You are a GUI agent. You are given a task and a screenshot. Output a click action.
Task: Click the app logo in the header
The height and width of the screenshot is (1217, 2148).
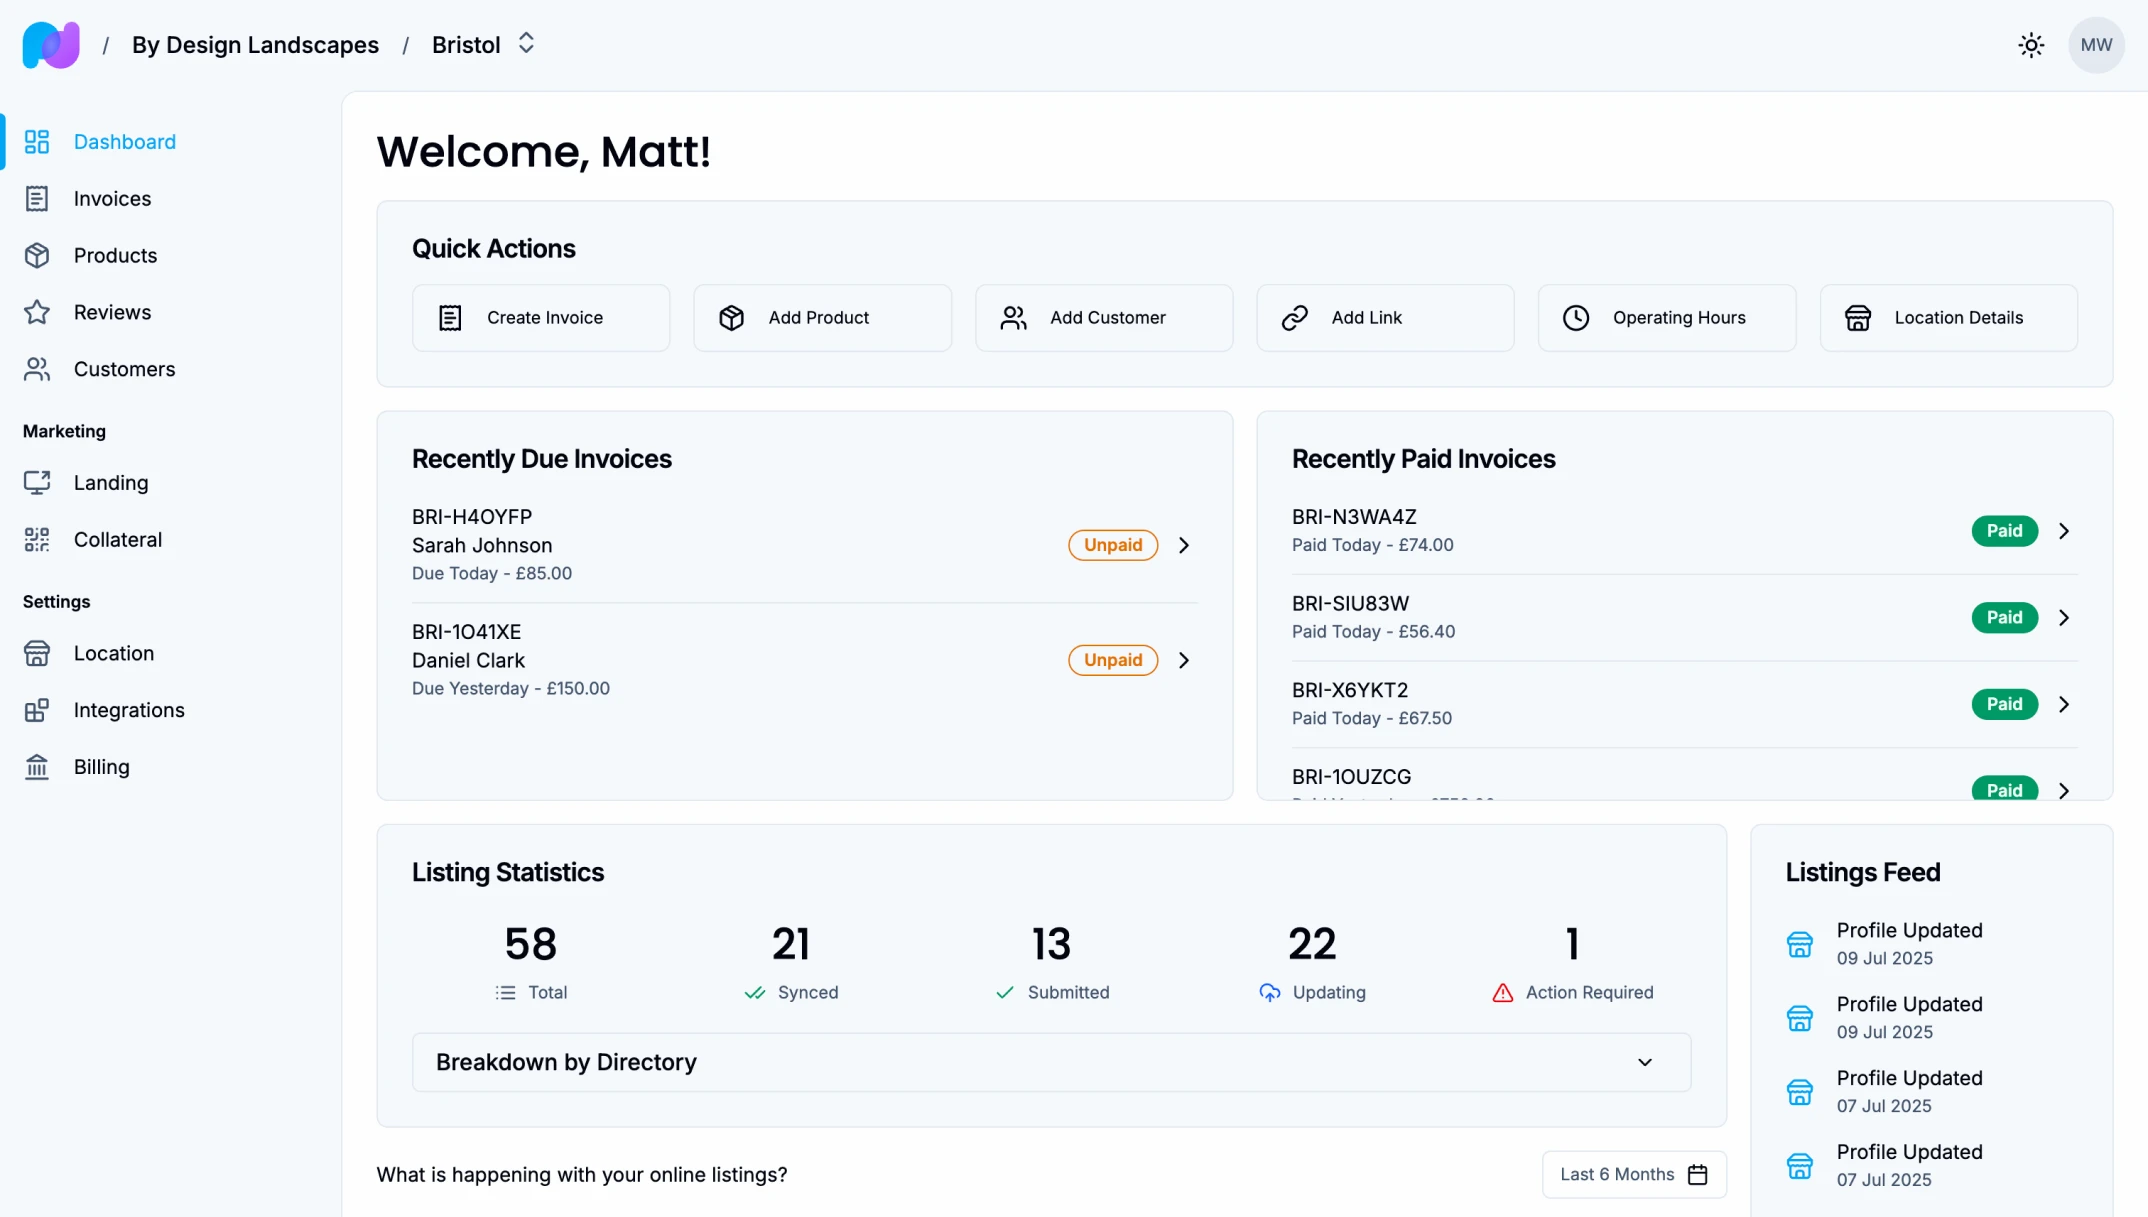(51, 45)
